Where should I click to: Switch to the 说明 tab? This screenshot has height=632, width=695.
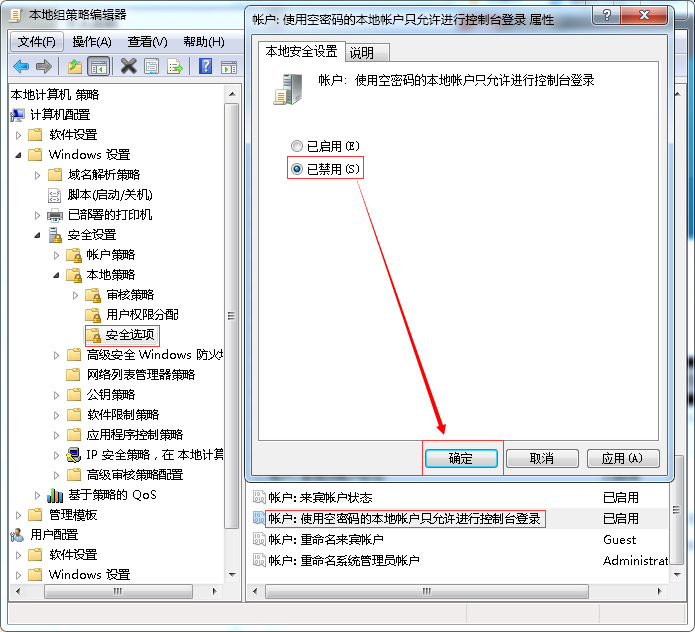362,53
